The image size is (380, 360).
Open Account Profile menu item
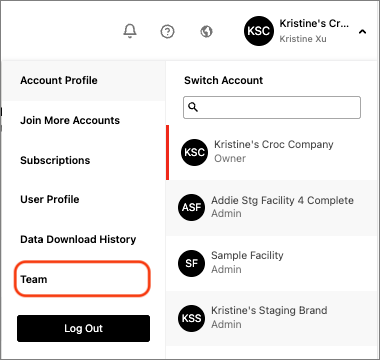click(x=83, y=80)
